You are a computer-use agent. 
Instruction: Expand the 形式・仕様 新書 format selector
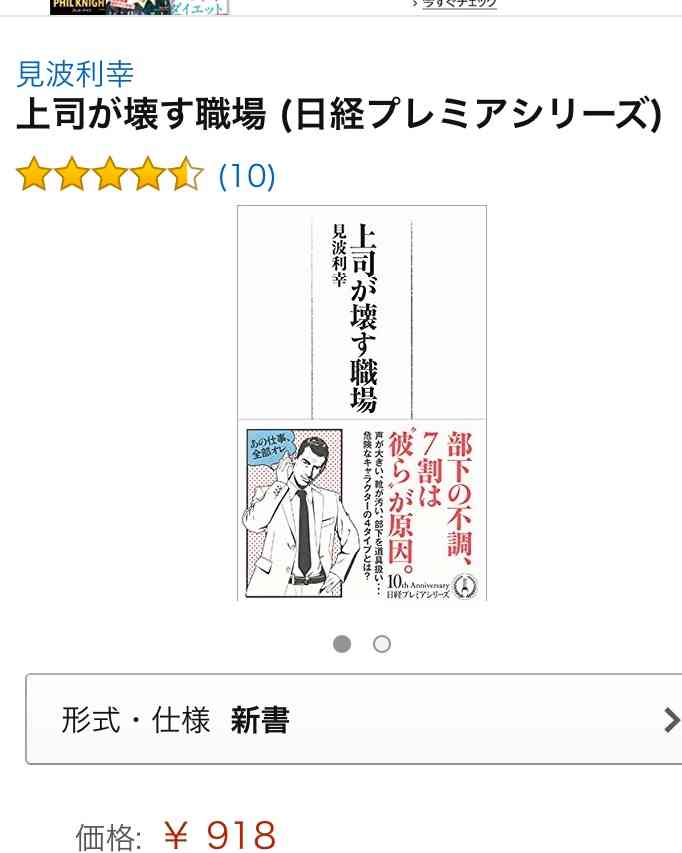[x=354, y=719]
